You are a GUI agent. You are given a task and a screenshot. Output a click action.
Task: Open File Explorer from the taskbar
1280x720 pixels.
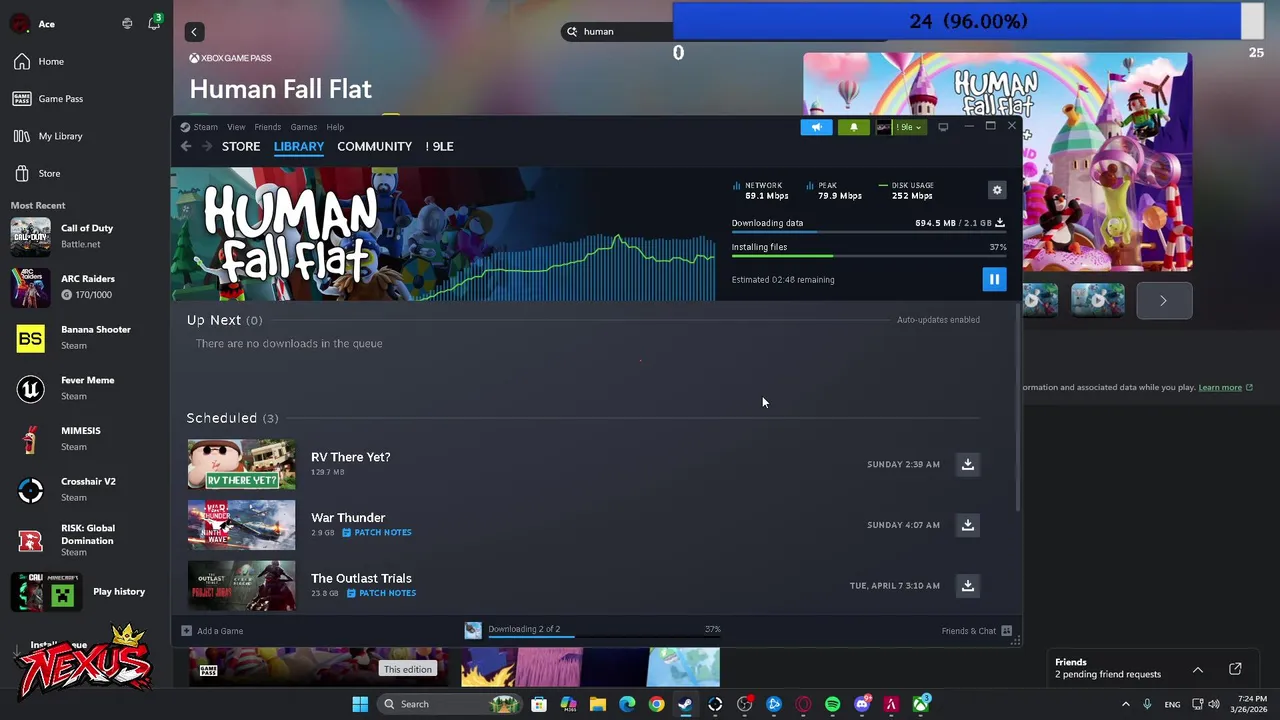point(597,704)
